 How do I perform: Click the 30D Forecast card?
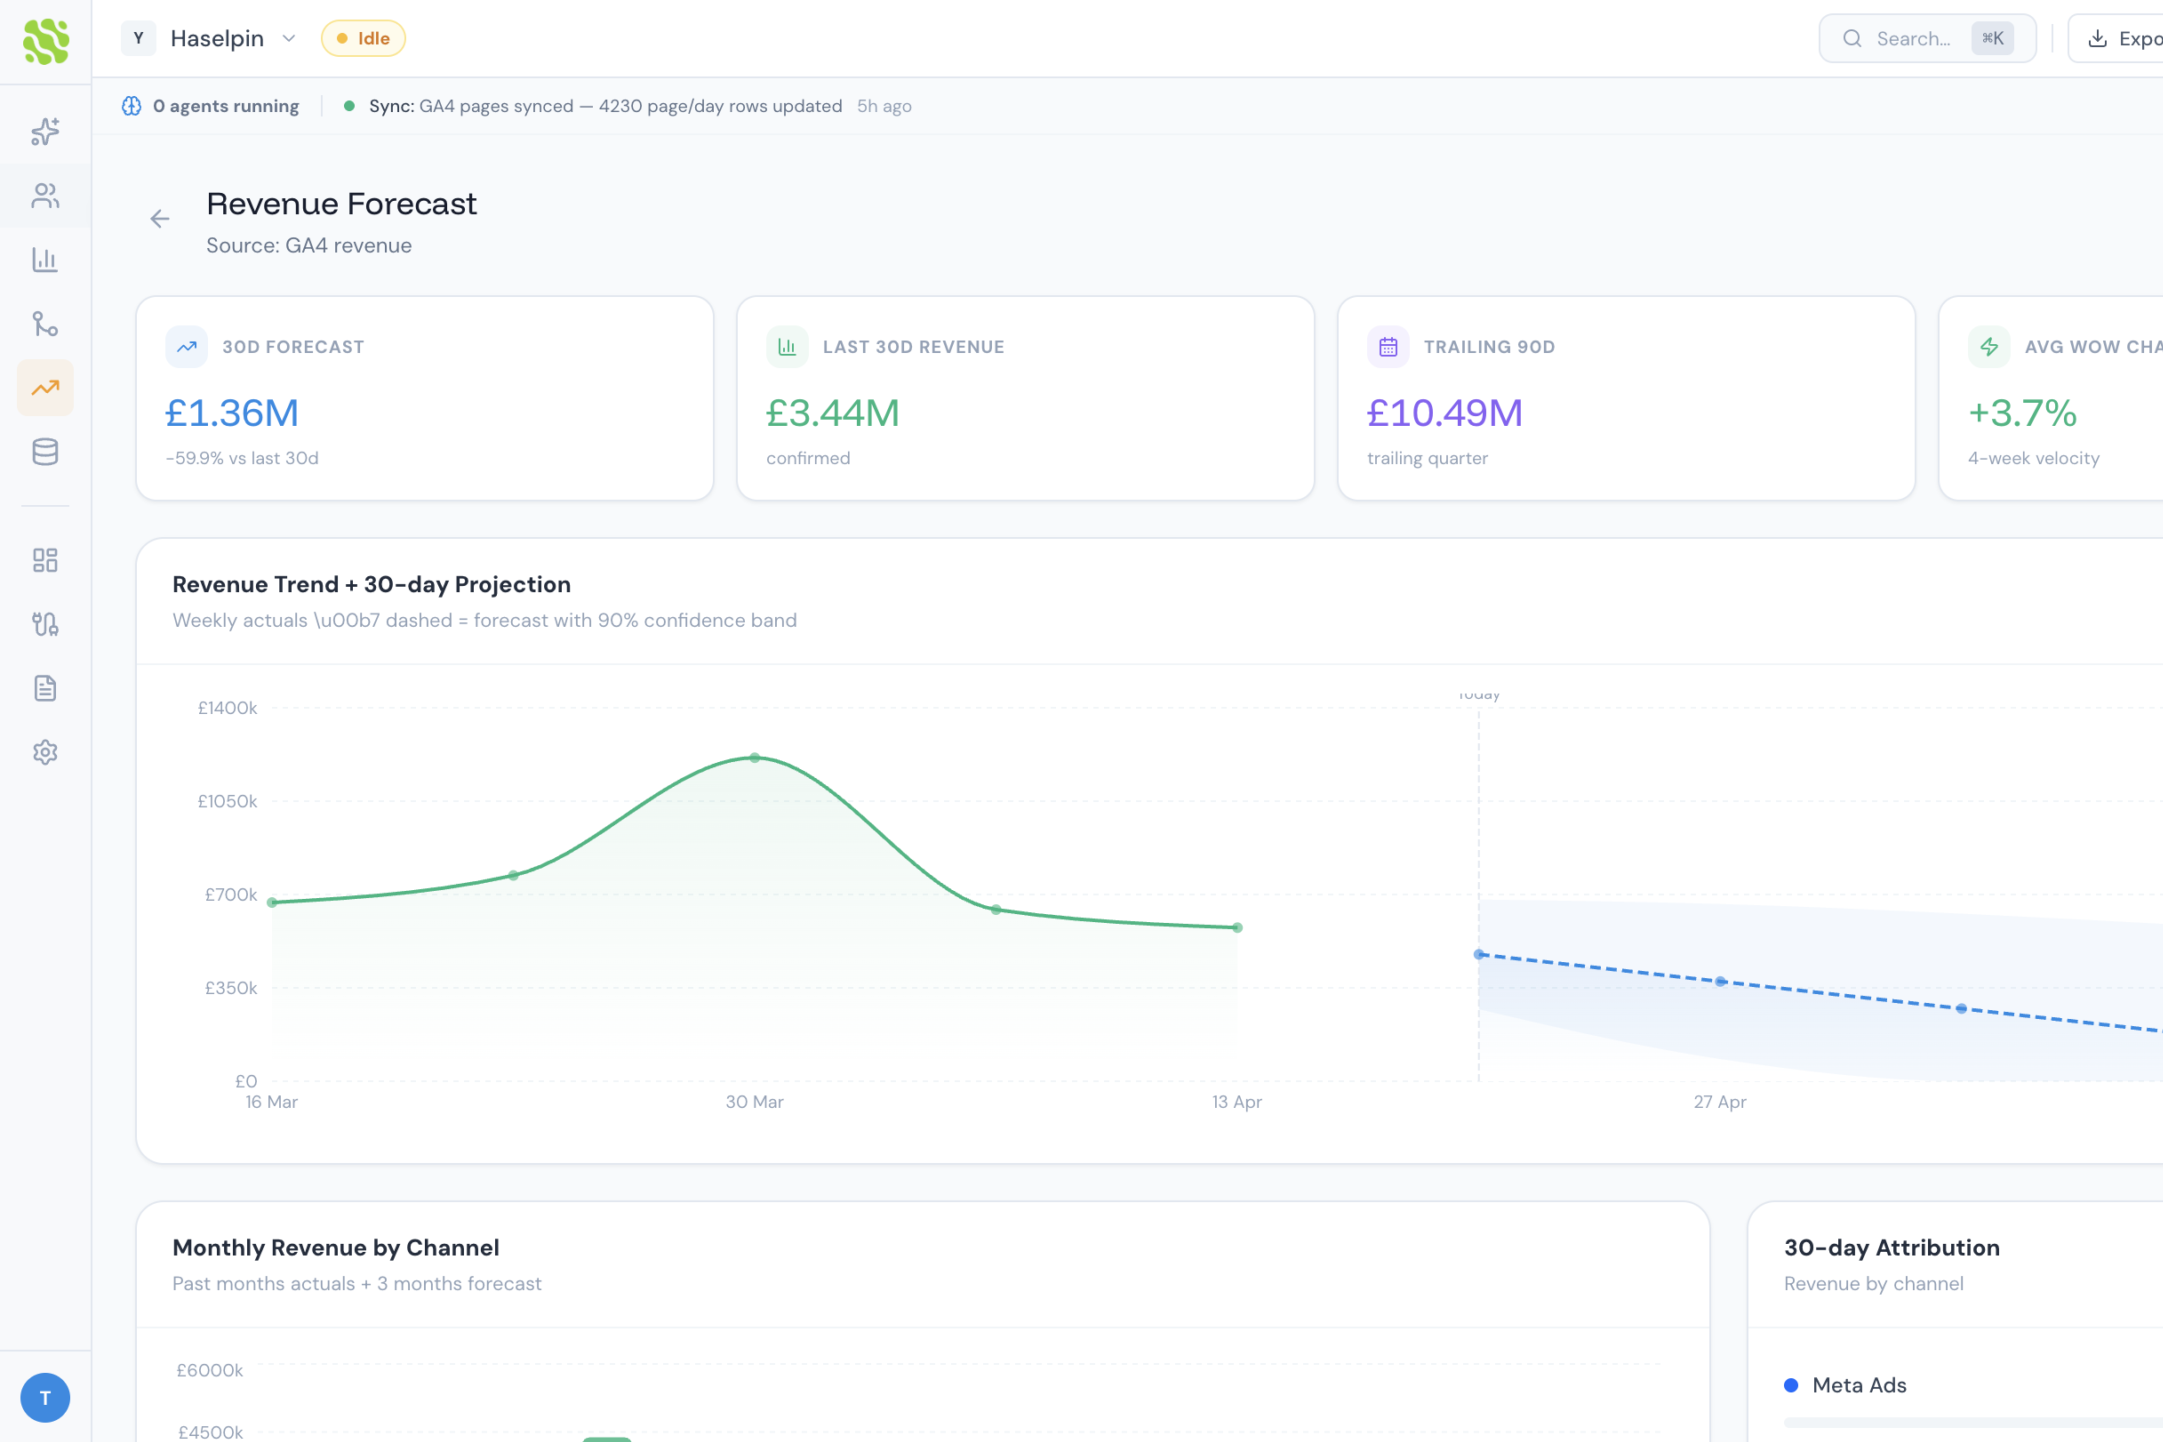(425, 398)
